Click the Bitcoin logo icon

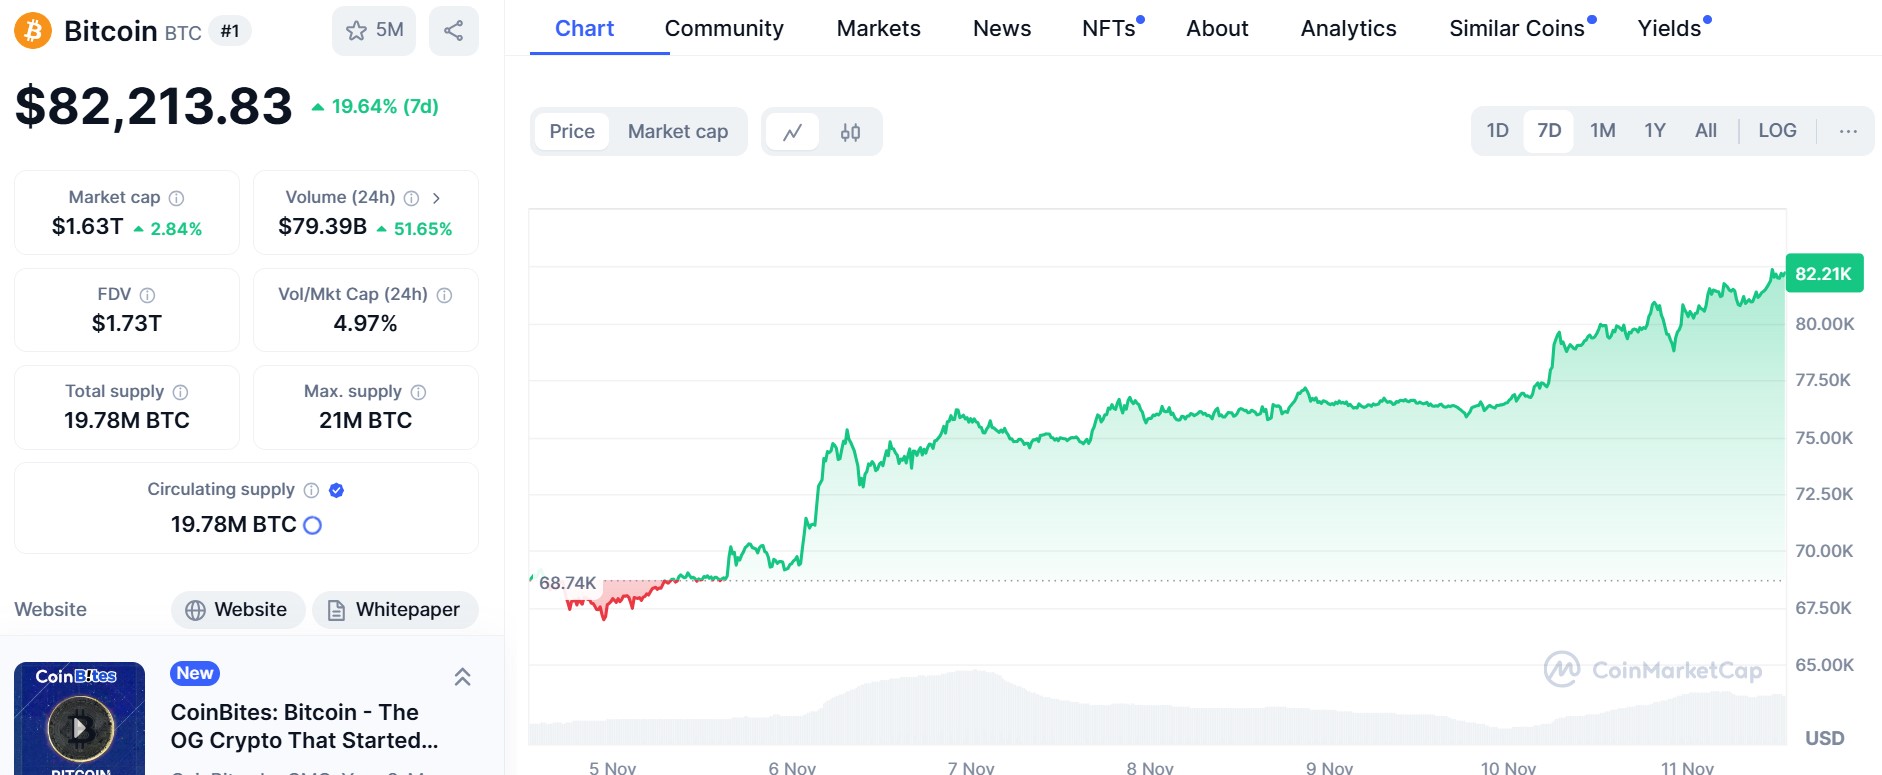(x=33, y=31)
